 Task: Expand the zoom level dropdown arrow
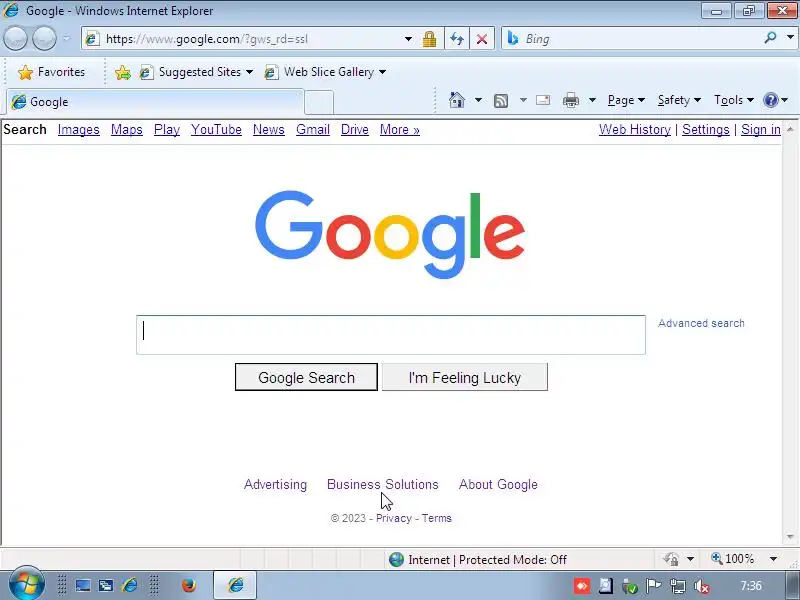[x=773, y=559]
